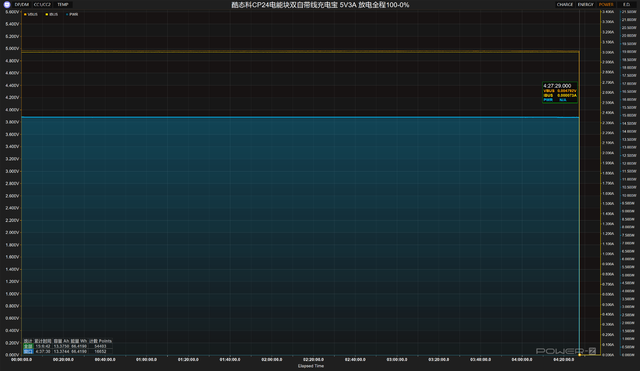Toggle the VBUS legend series

click(31, 14)
